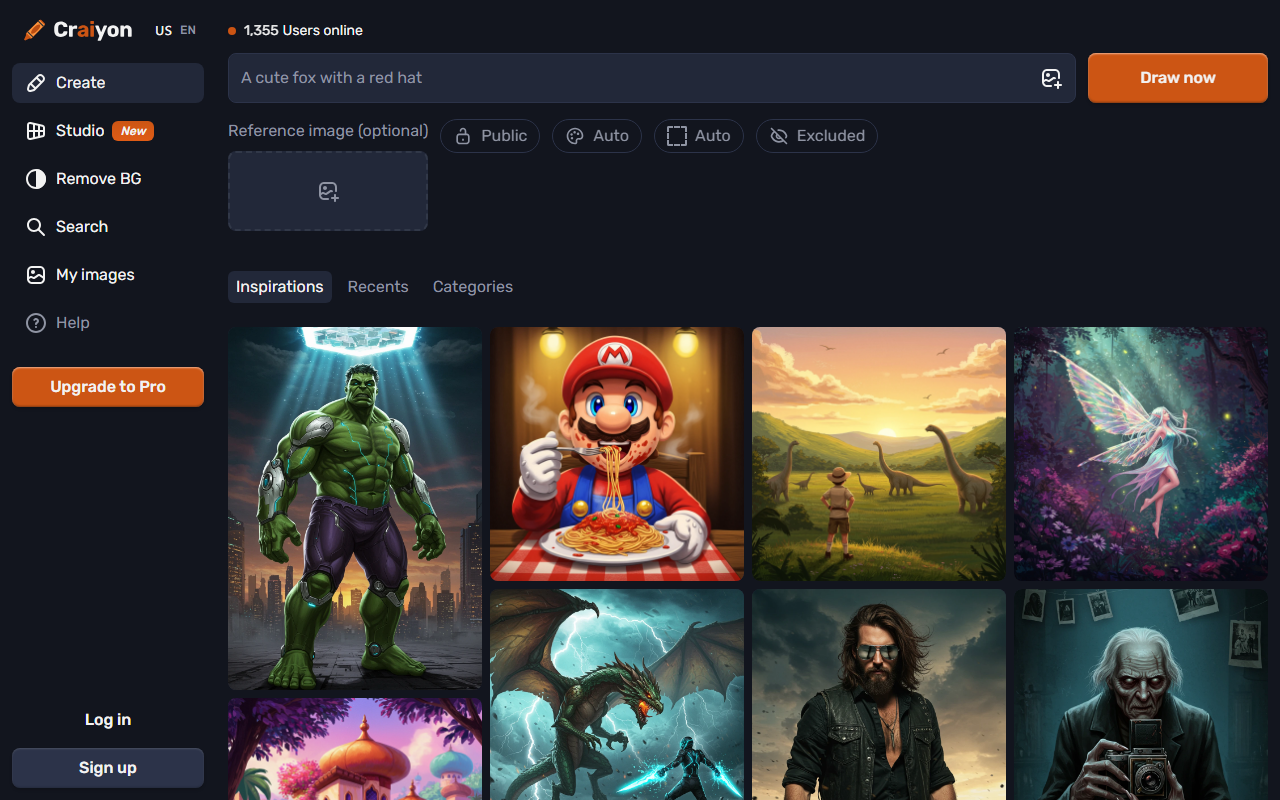Click the dashed-square aspect ratio icon

677,136
